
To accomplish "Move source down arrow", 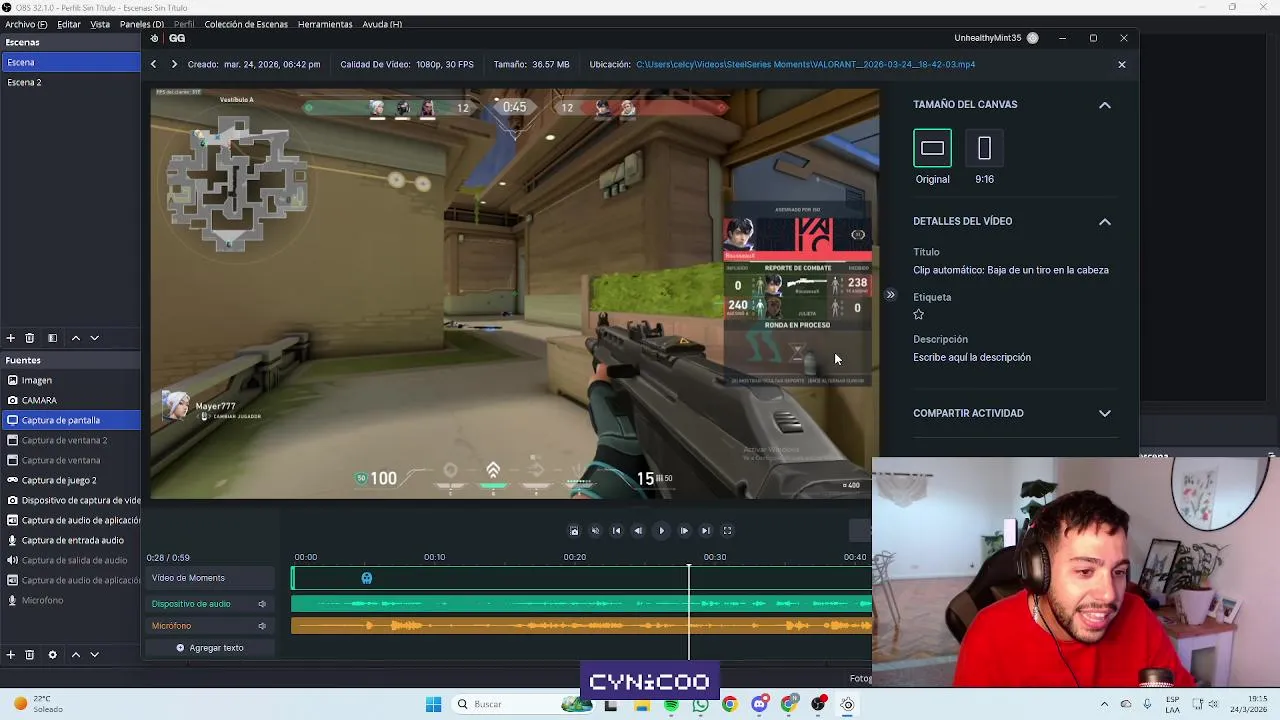I will click(95, 655).
